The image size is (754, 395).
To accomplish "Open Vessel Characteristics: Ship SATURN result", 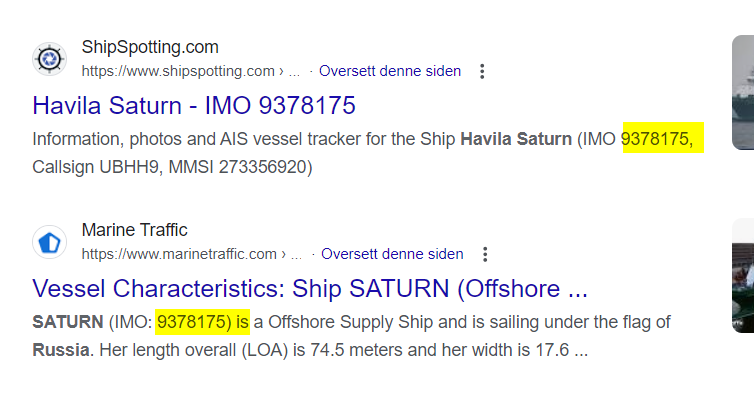I will point(310,289).
